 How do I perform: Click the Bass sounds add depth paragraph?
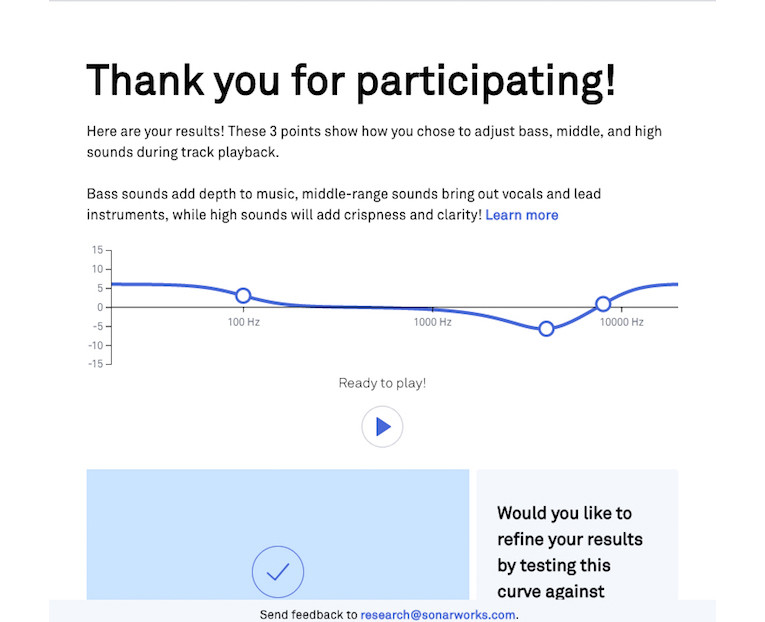pyautogui.click(x=343, y=204)
